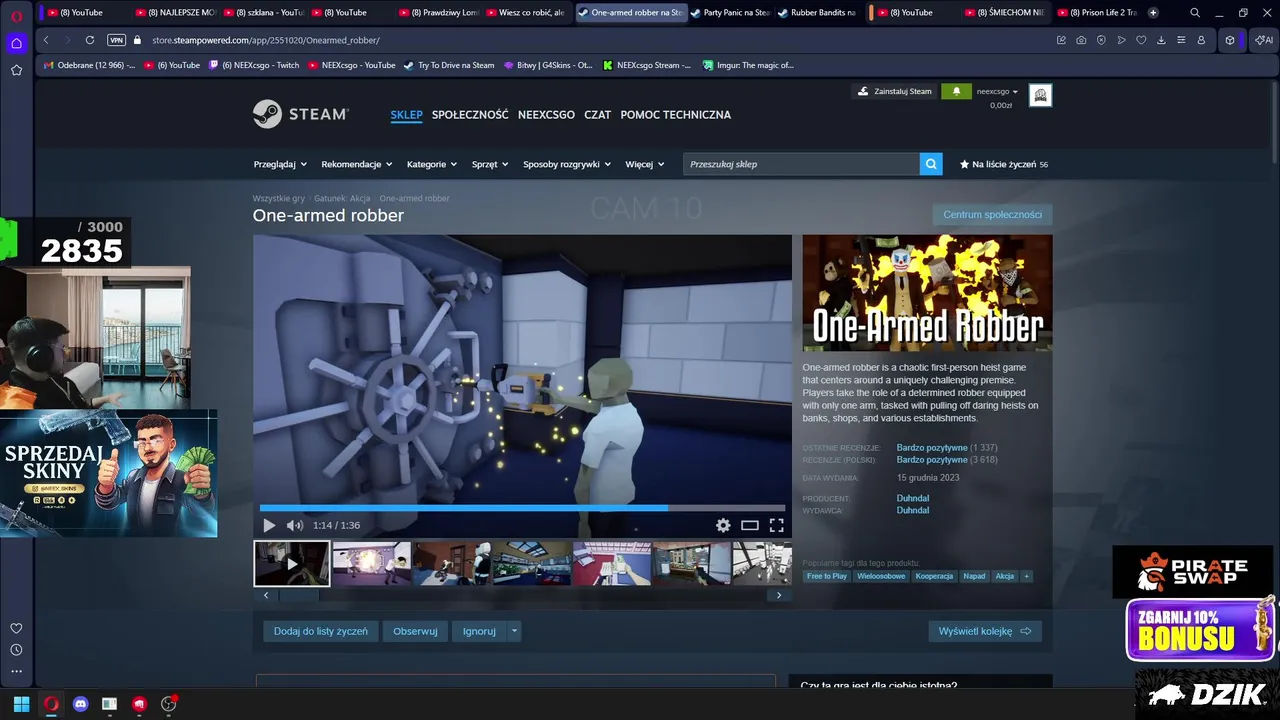This screenshot has width=1280, height=720.
Task: Open Opera sidebar heart icon
Action: tap(16, 628)
